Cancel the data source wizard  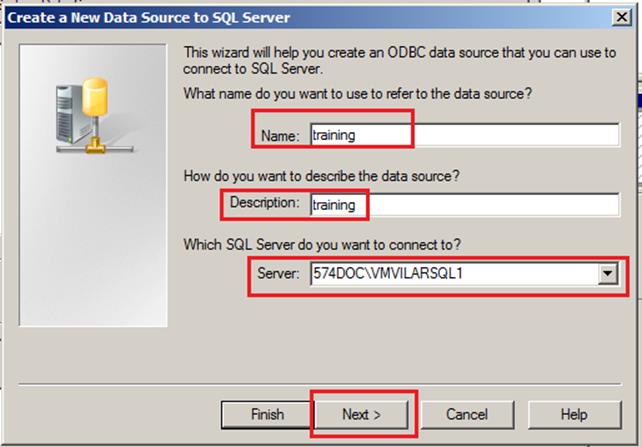pyautogui.click(x=467, y=414)
